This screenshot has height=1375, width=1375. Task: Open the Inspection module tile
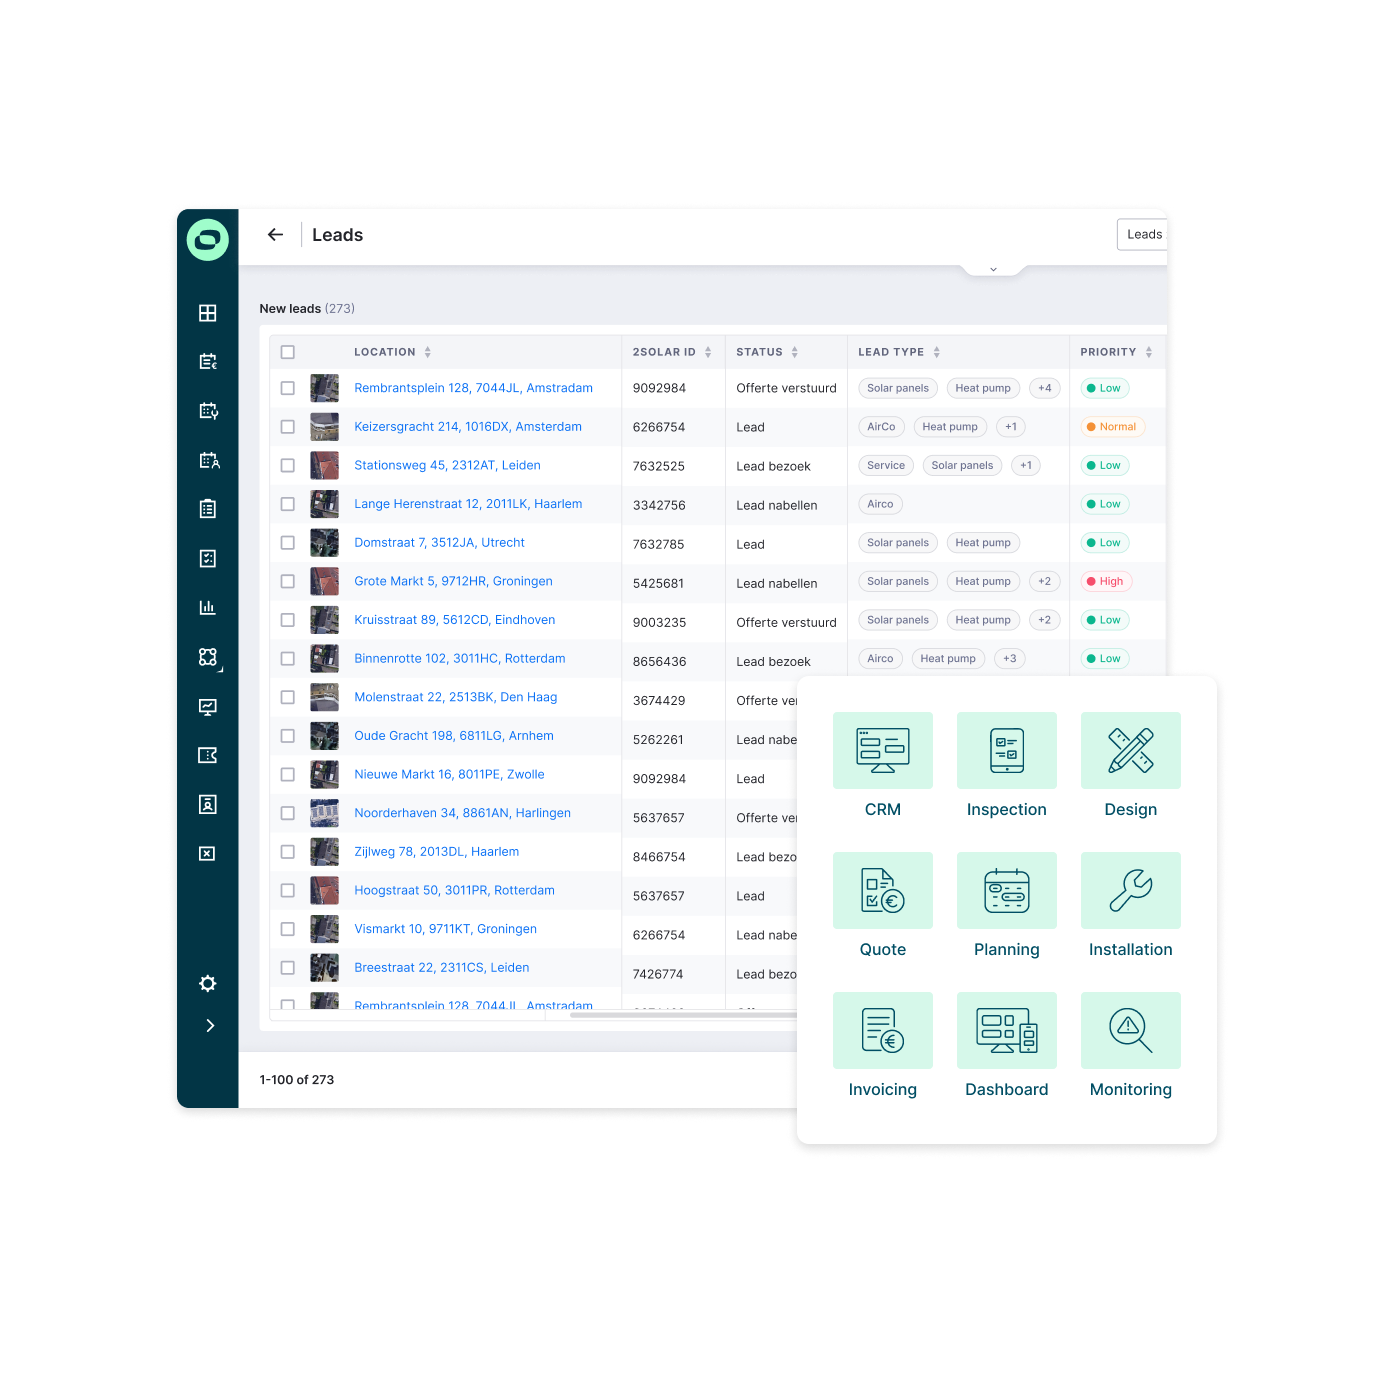(x=1006, y=750)
